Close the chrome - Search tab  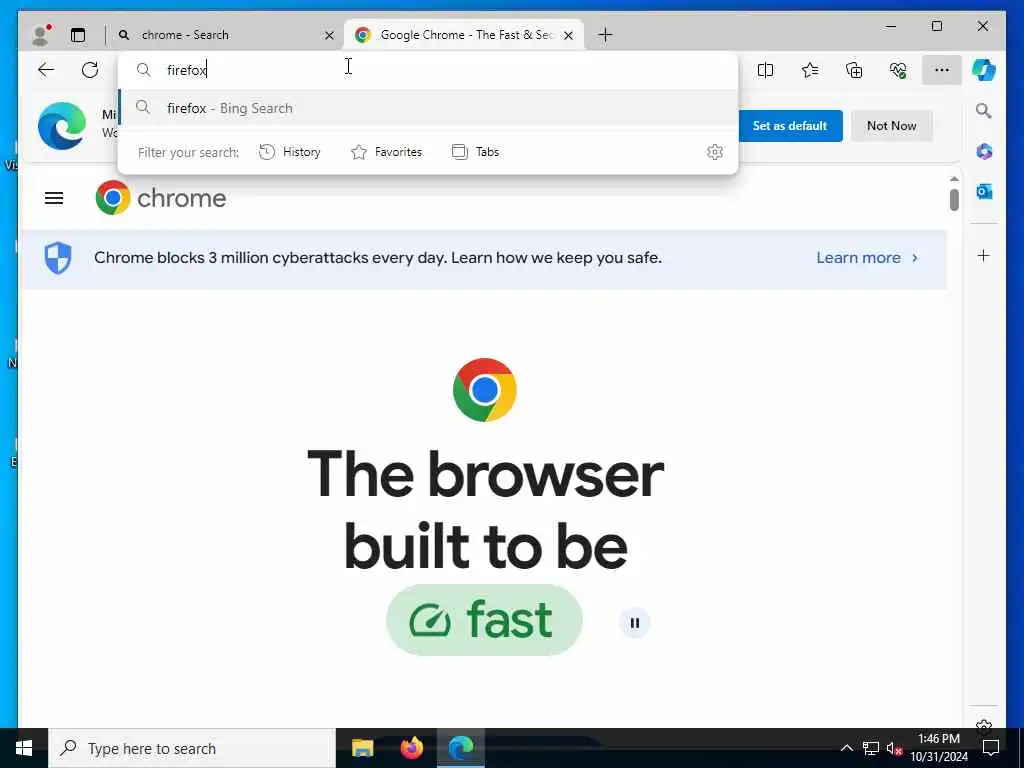(x=329, y=35)
